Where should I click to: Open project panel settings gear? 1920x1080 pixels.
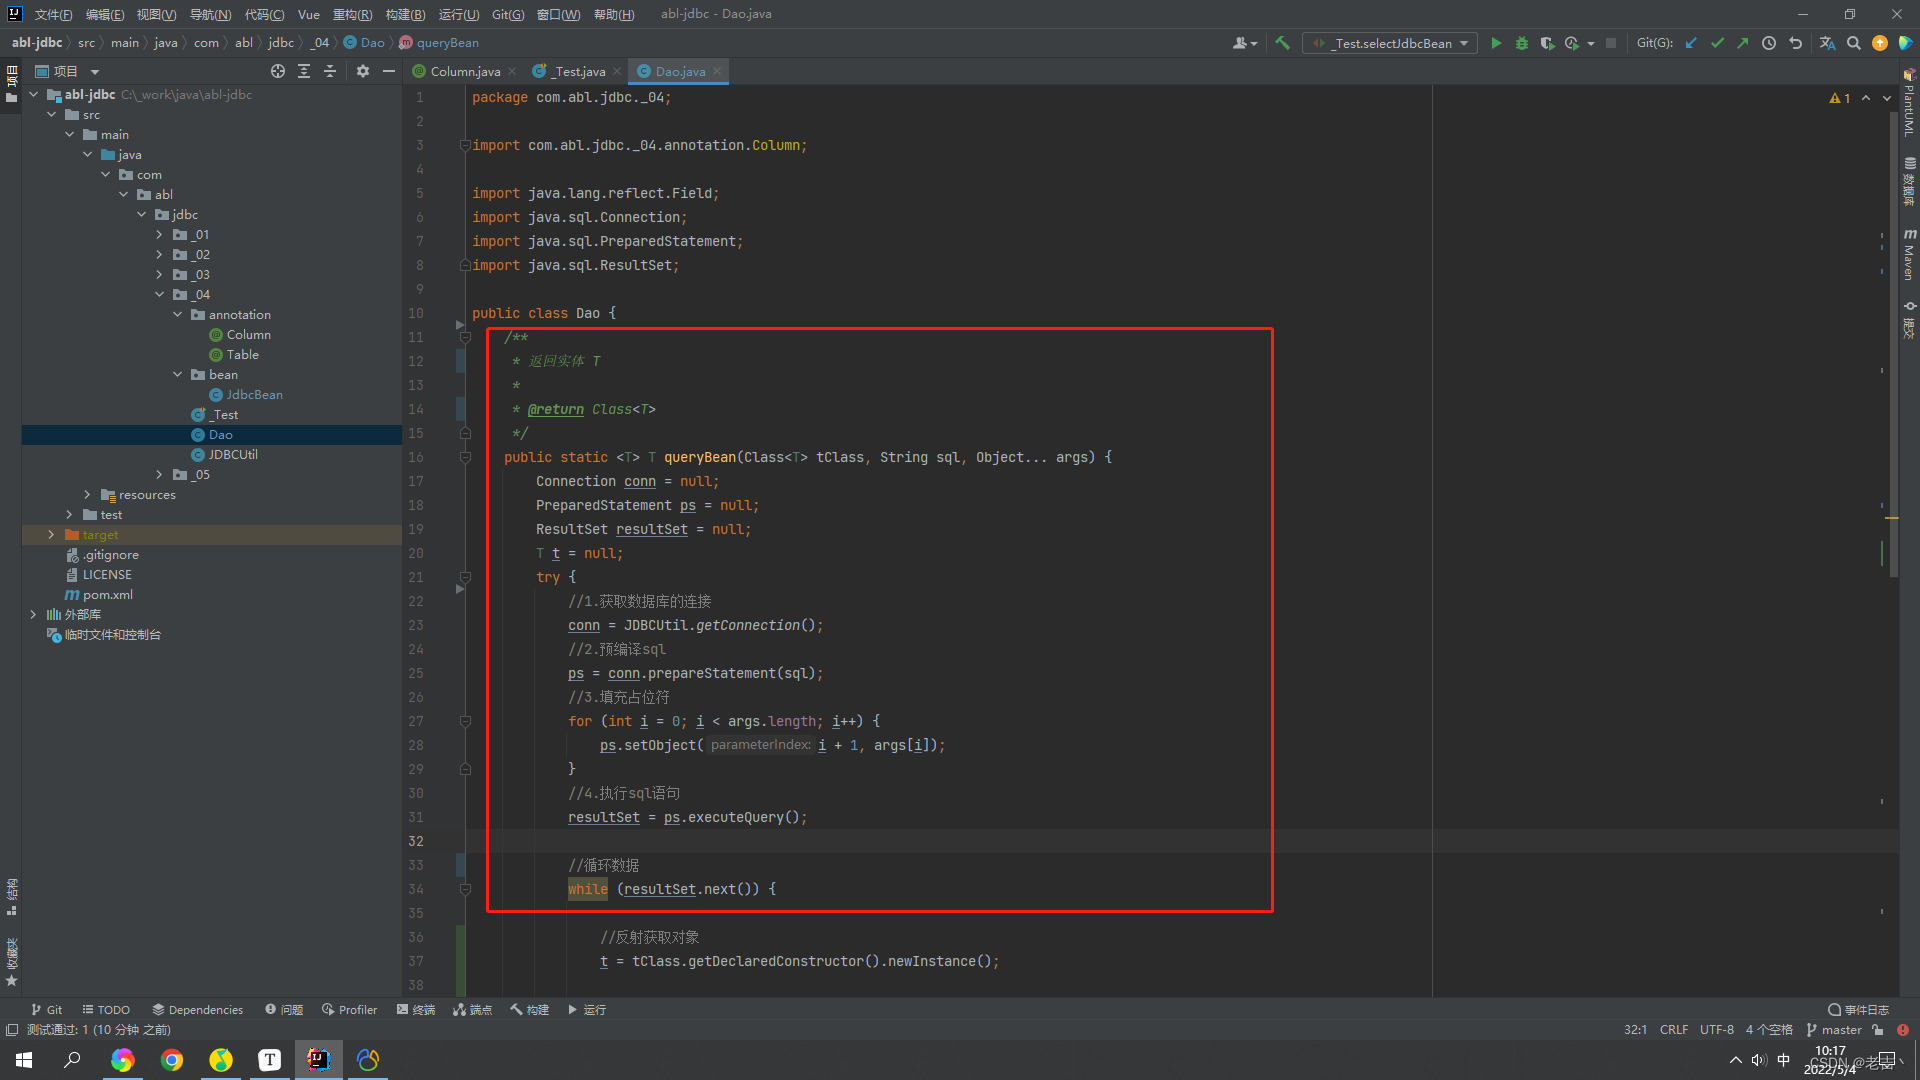pyautogui.click(x=363, y=71)
